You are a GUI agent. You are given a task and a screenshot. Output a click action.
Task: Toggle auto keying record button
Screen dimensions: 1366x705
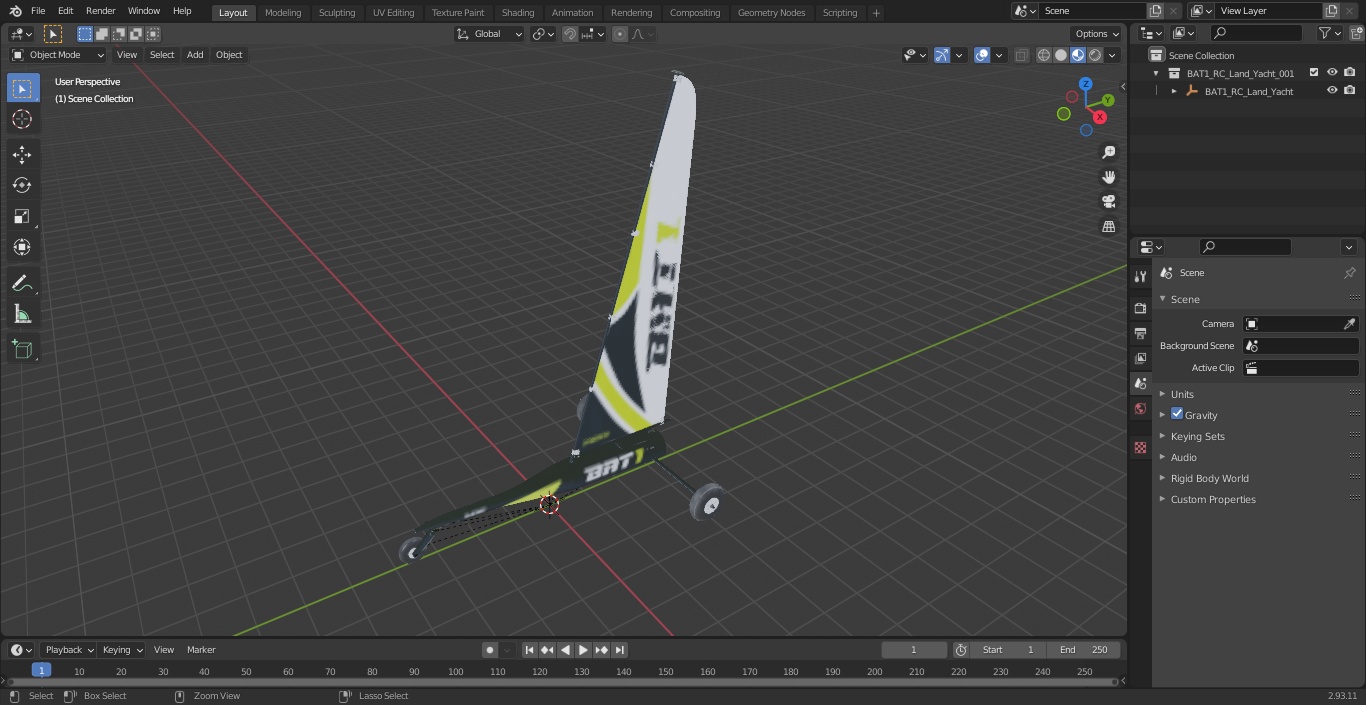click(490, 650)
